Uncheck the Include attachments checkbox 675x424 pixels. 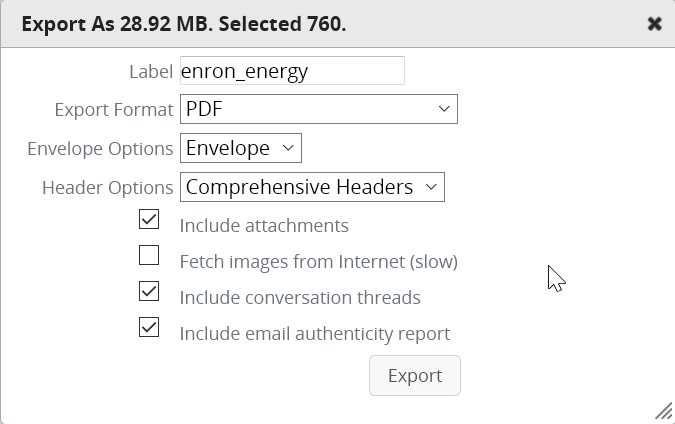149,218
